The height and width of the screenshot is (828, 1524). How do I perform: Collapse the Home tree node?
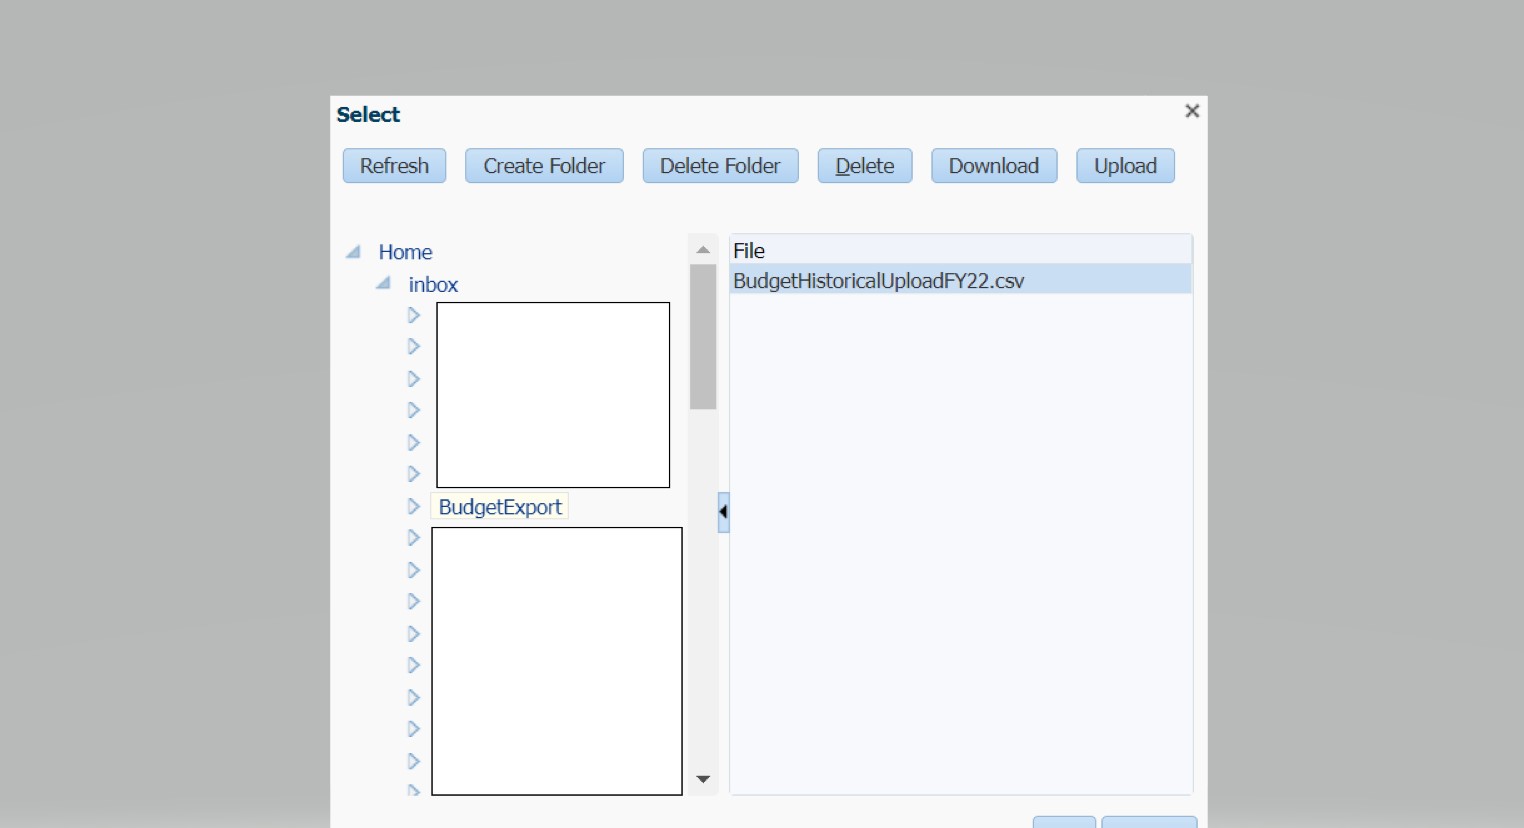353,252
